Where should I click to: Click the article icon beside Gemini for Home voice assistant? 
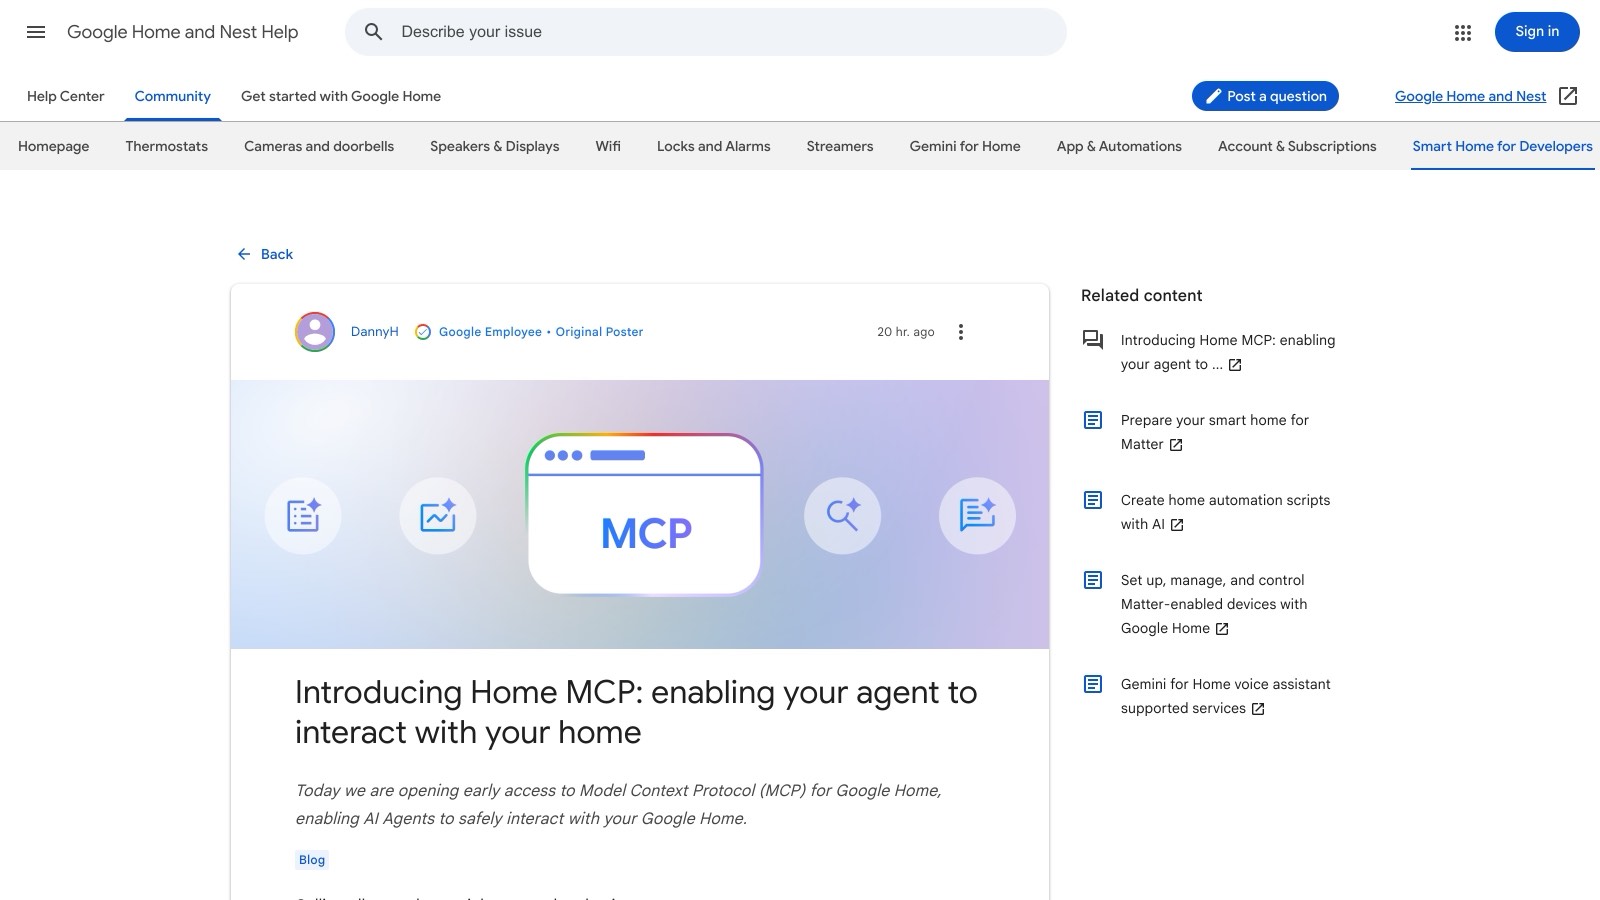pyautogui.click(x=1093, y=684)
